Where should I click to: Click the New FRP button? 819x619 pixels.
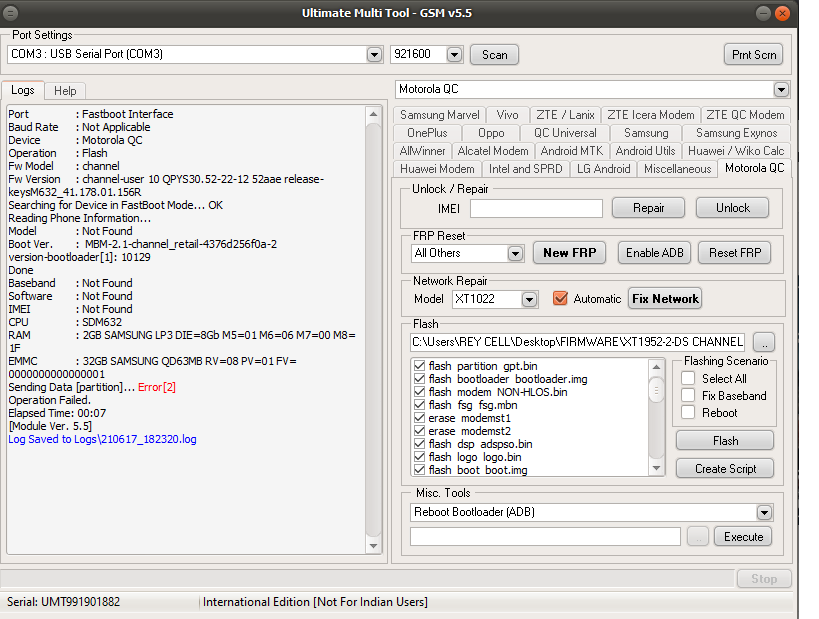tap(569, 253)
